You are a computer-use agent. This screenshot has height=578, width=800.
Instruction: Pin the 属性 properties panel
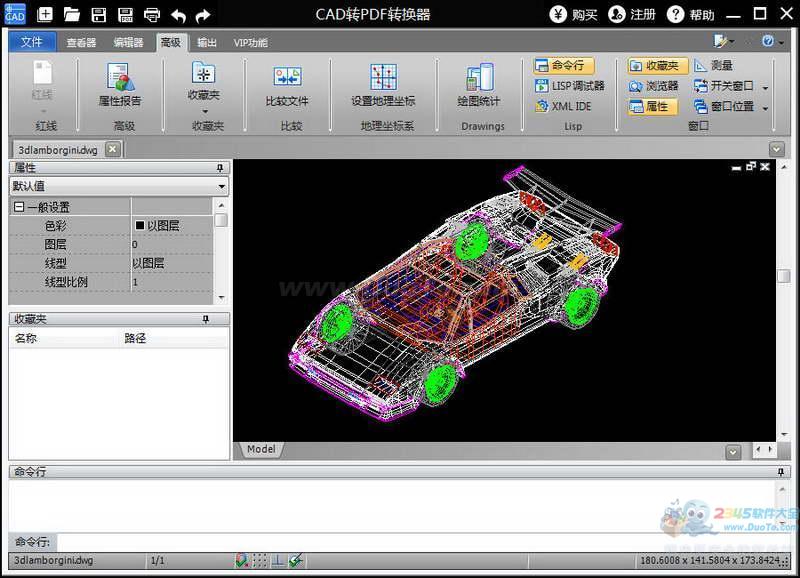[x=220, y=168]
